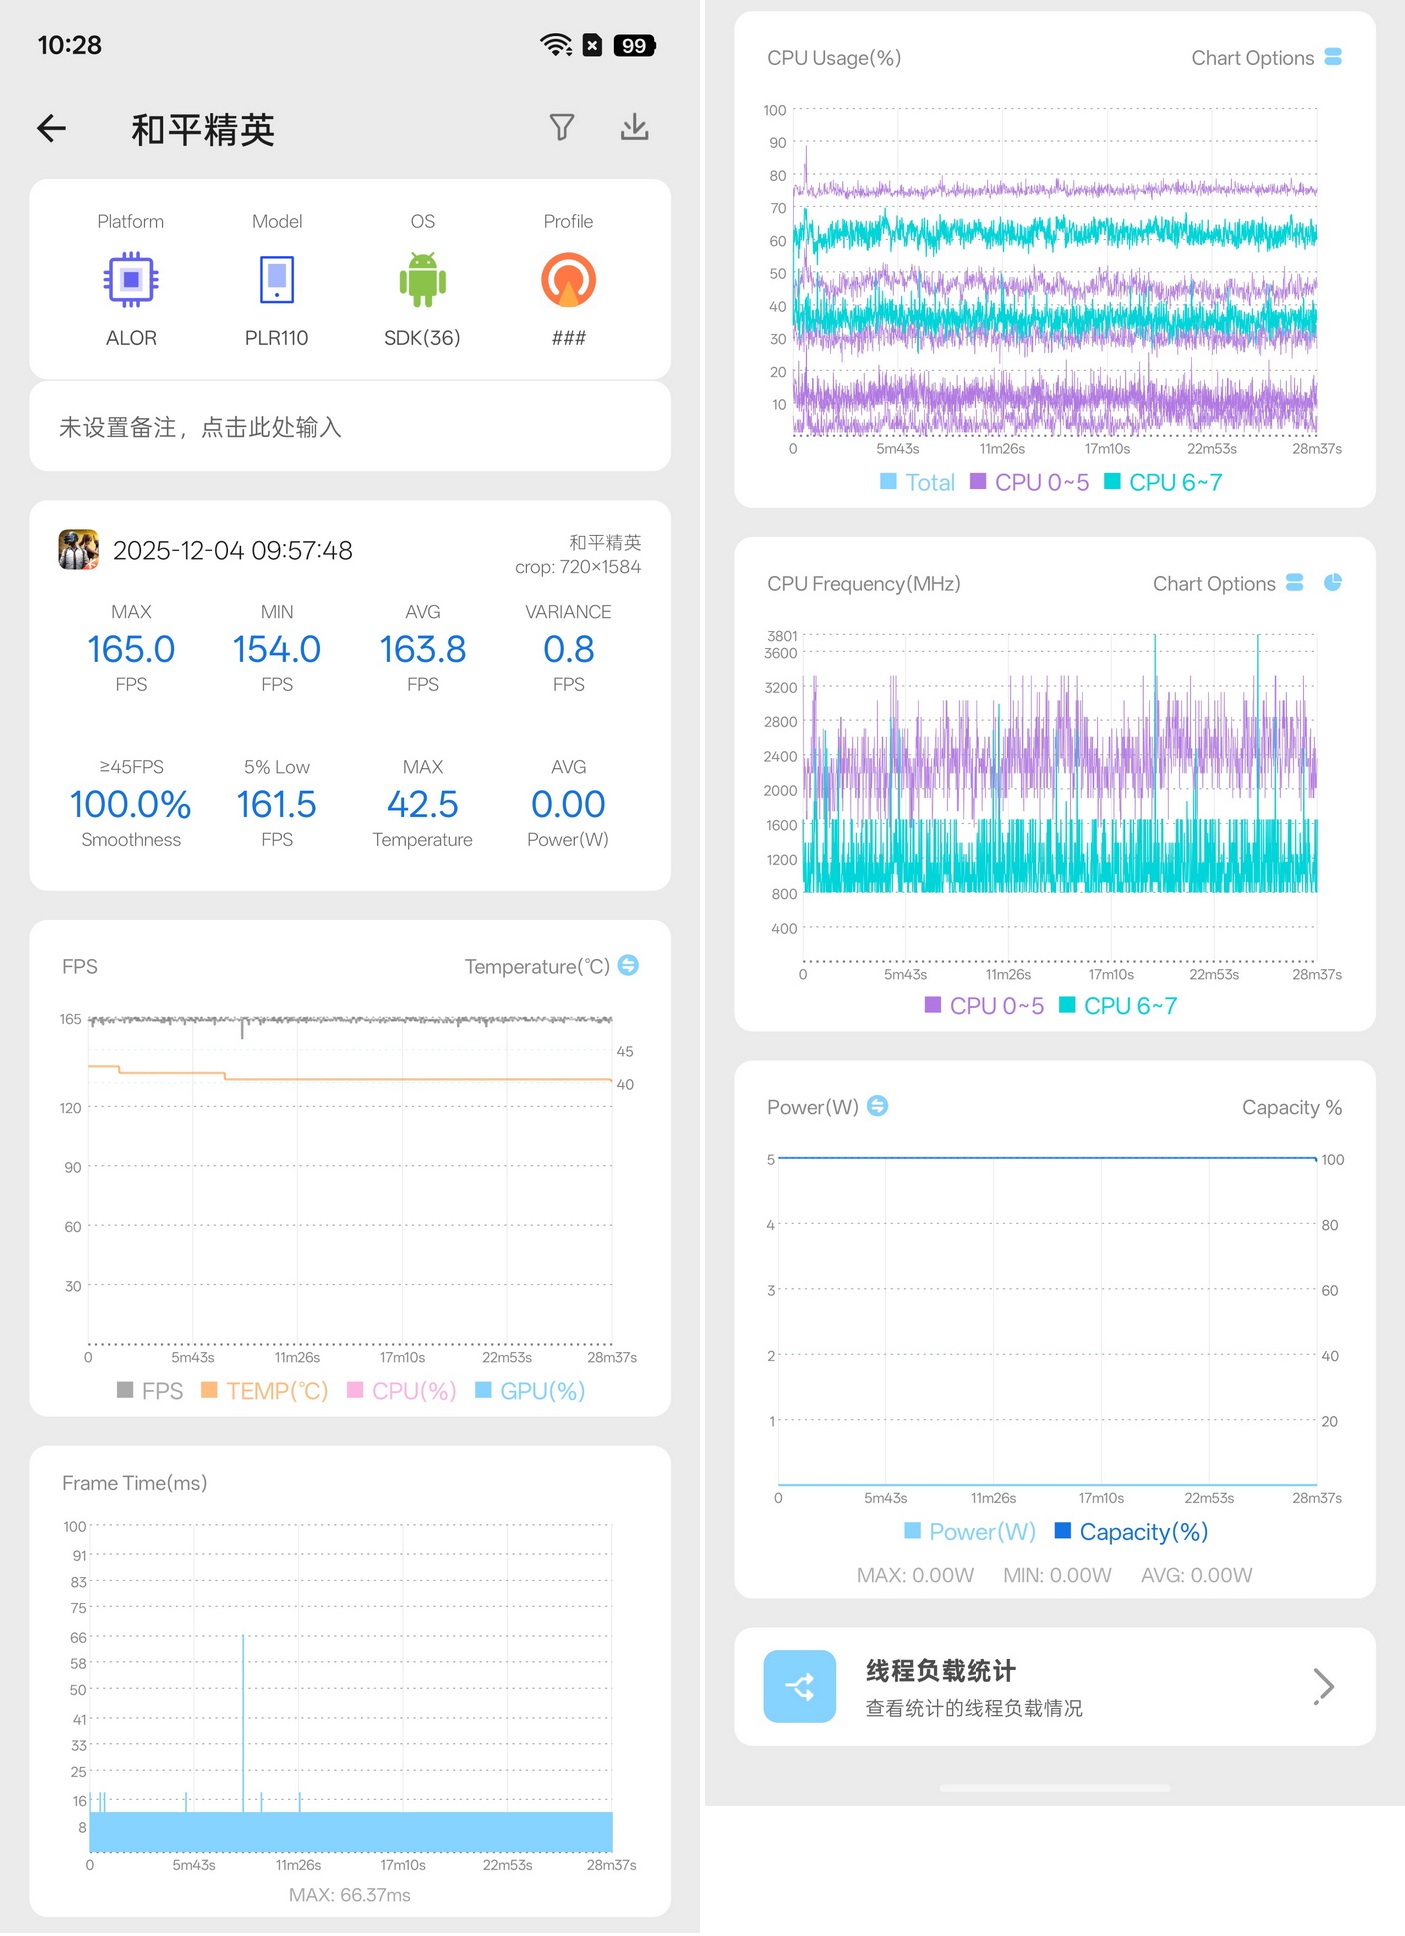1405x1936 pixels.
Task: Click the TEMP(℃) orange legend swatch
Action: [x=210, y=1391]
